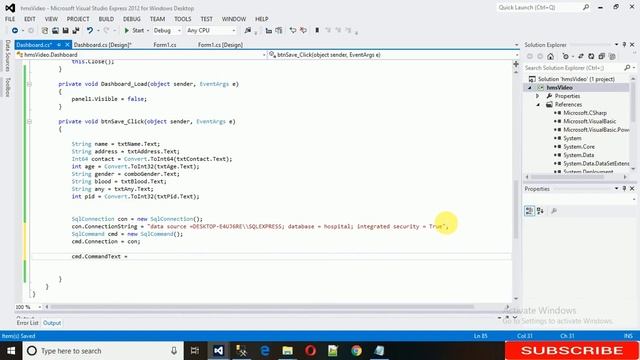The width and height of the screenshot is (640, 360).
Task: Open the BUILD menu
Action: click(x=106, y=19)
